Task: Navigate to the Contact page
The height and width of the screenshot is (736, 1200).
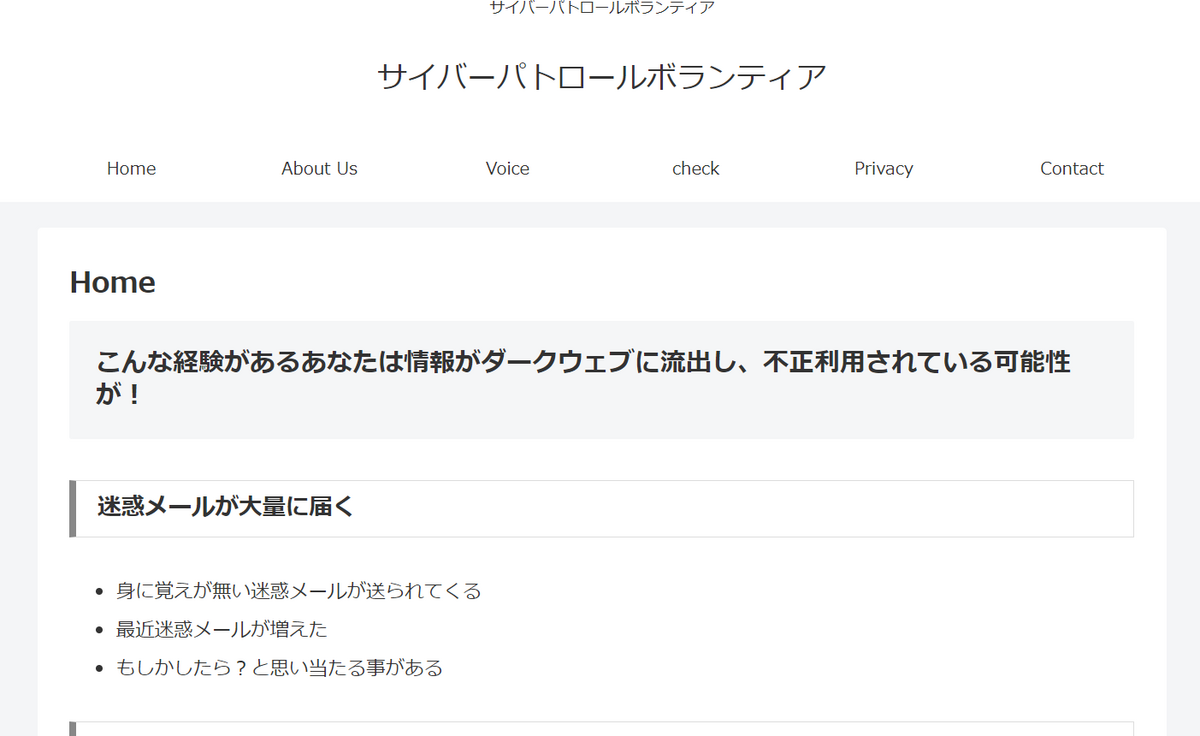Action: [x=1071, y=168]
